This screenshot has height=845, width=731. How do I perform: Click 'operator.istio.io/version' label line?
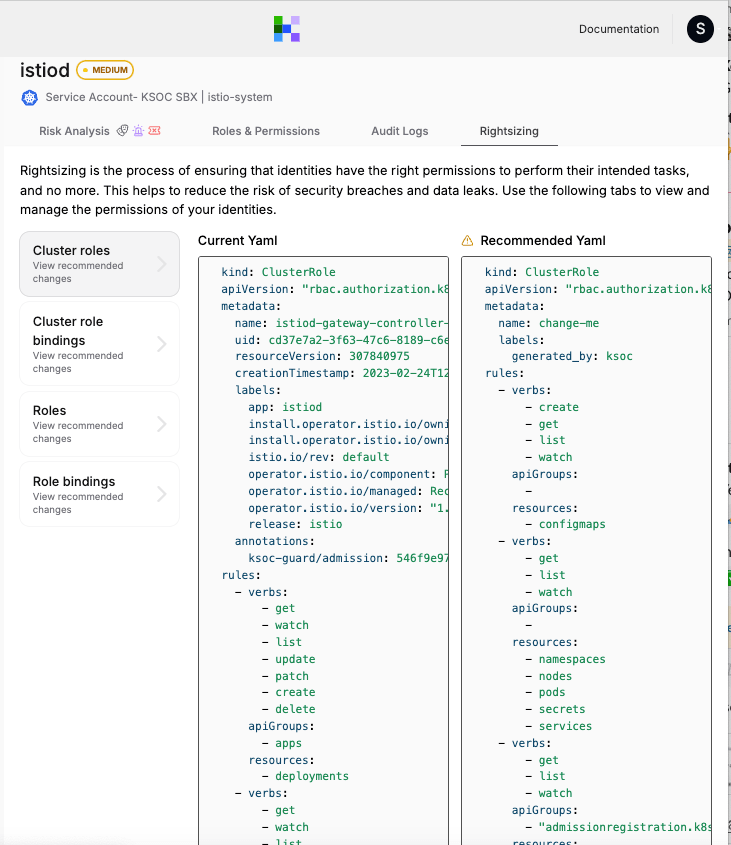coord(348,508)
